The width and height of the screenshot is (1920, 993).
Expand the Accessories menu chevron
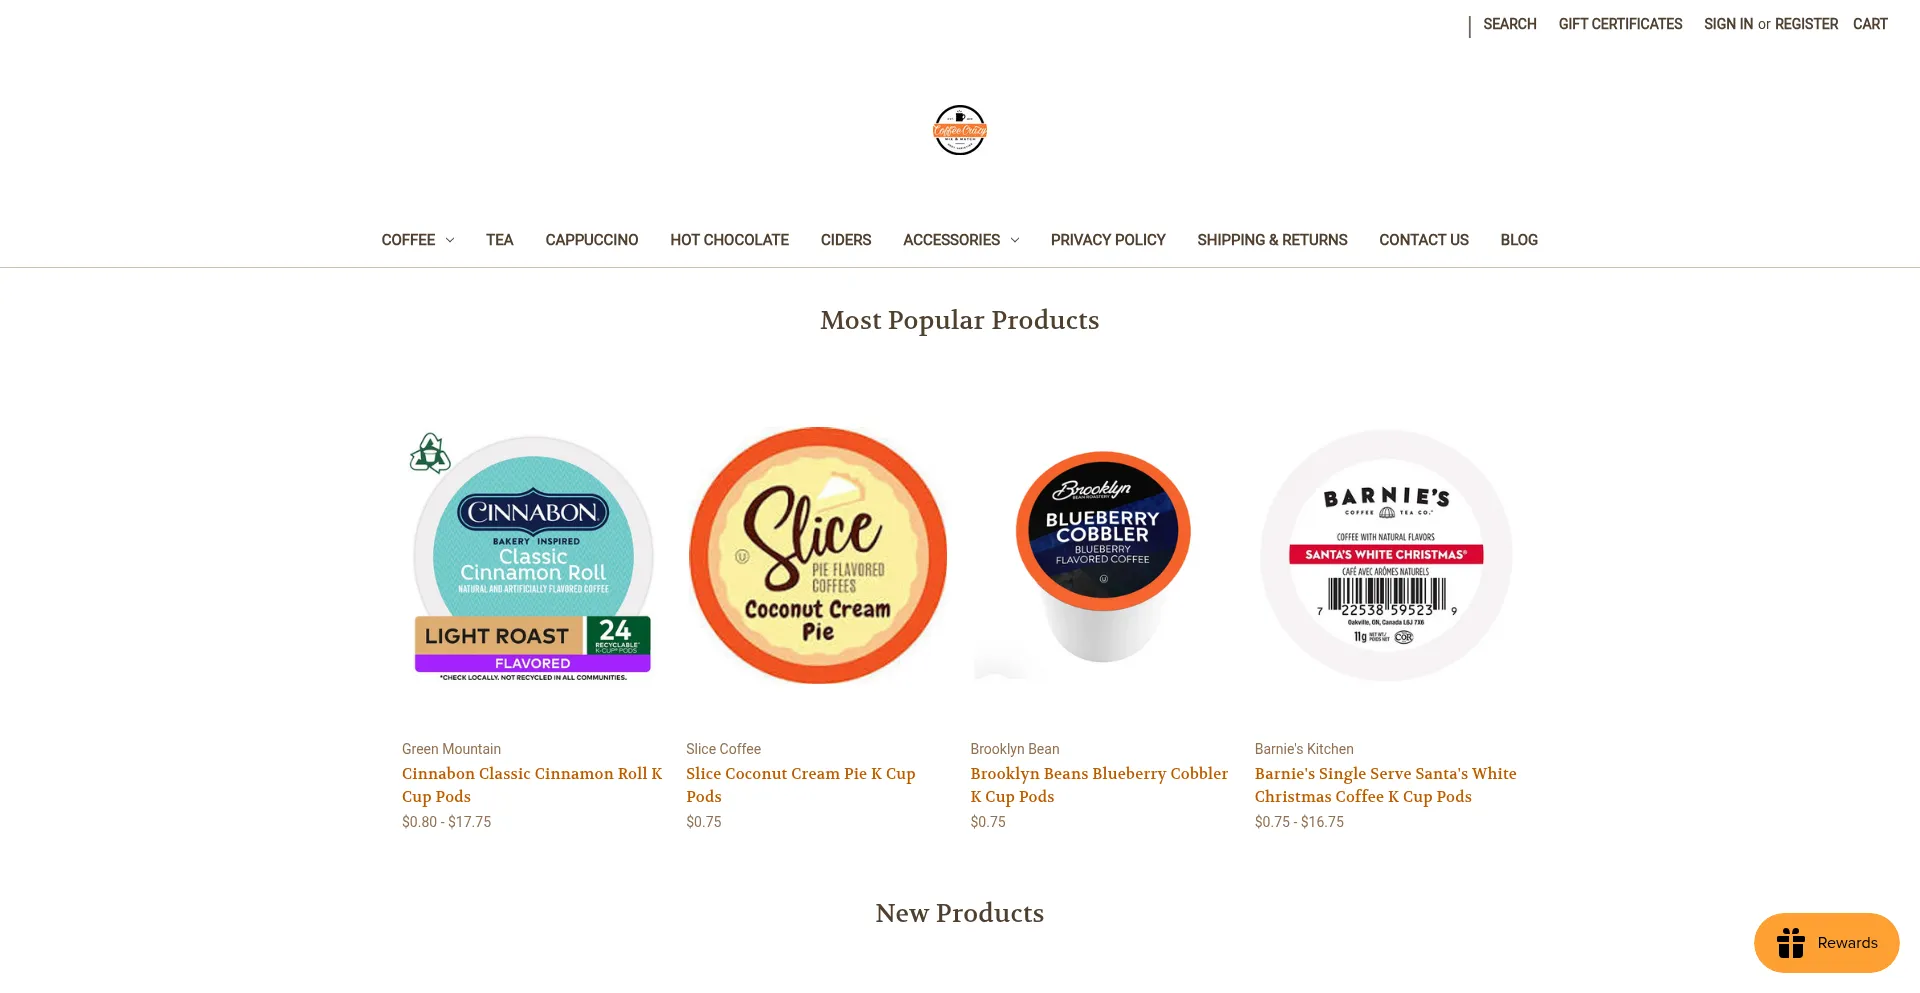[1015, 240]
